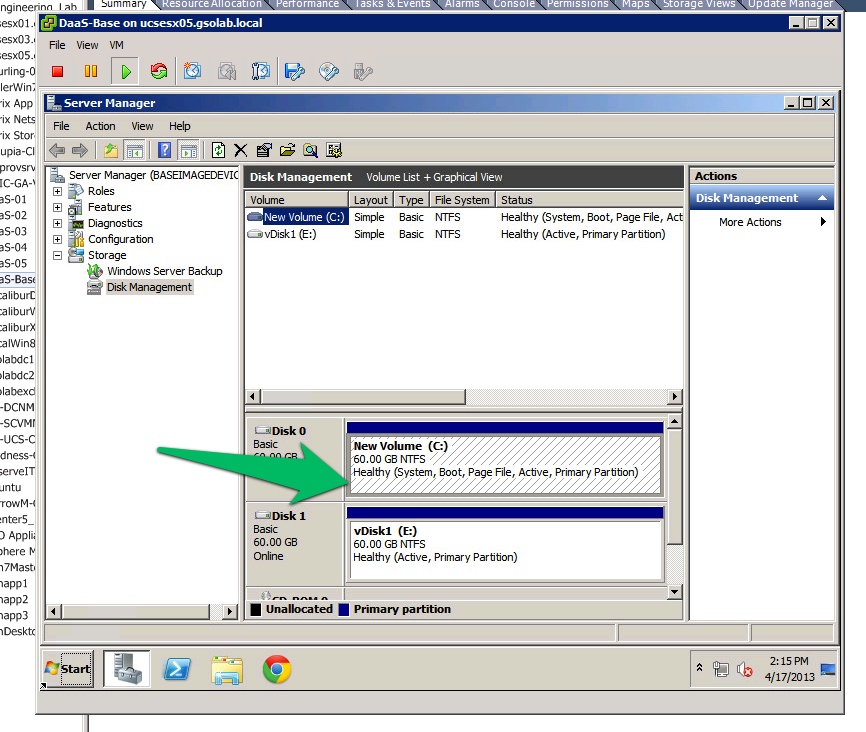866x732 pixels.
Task: Sort by the Layout column header
Action: coord(371,200)
